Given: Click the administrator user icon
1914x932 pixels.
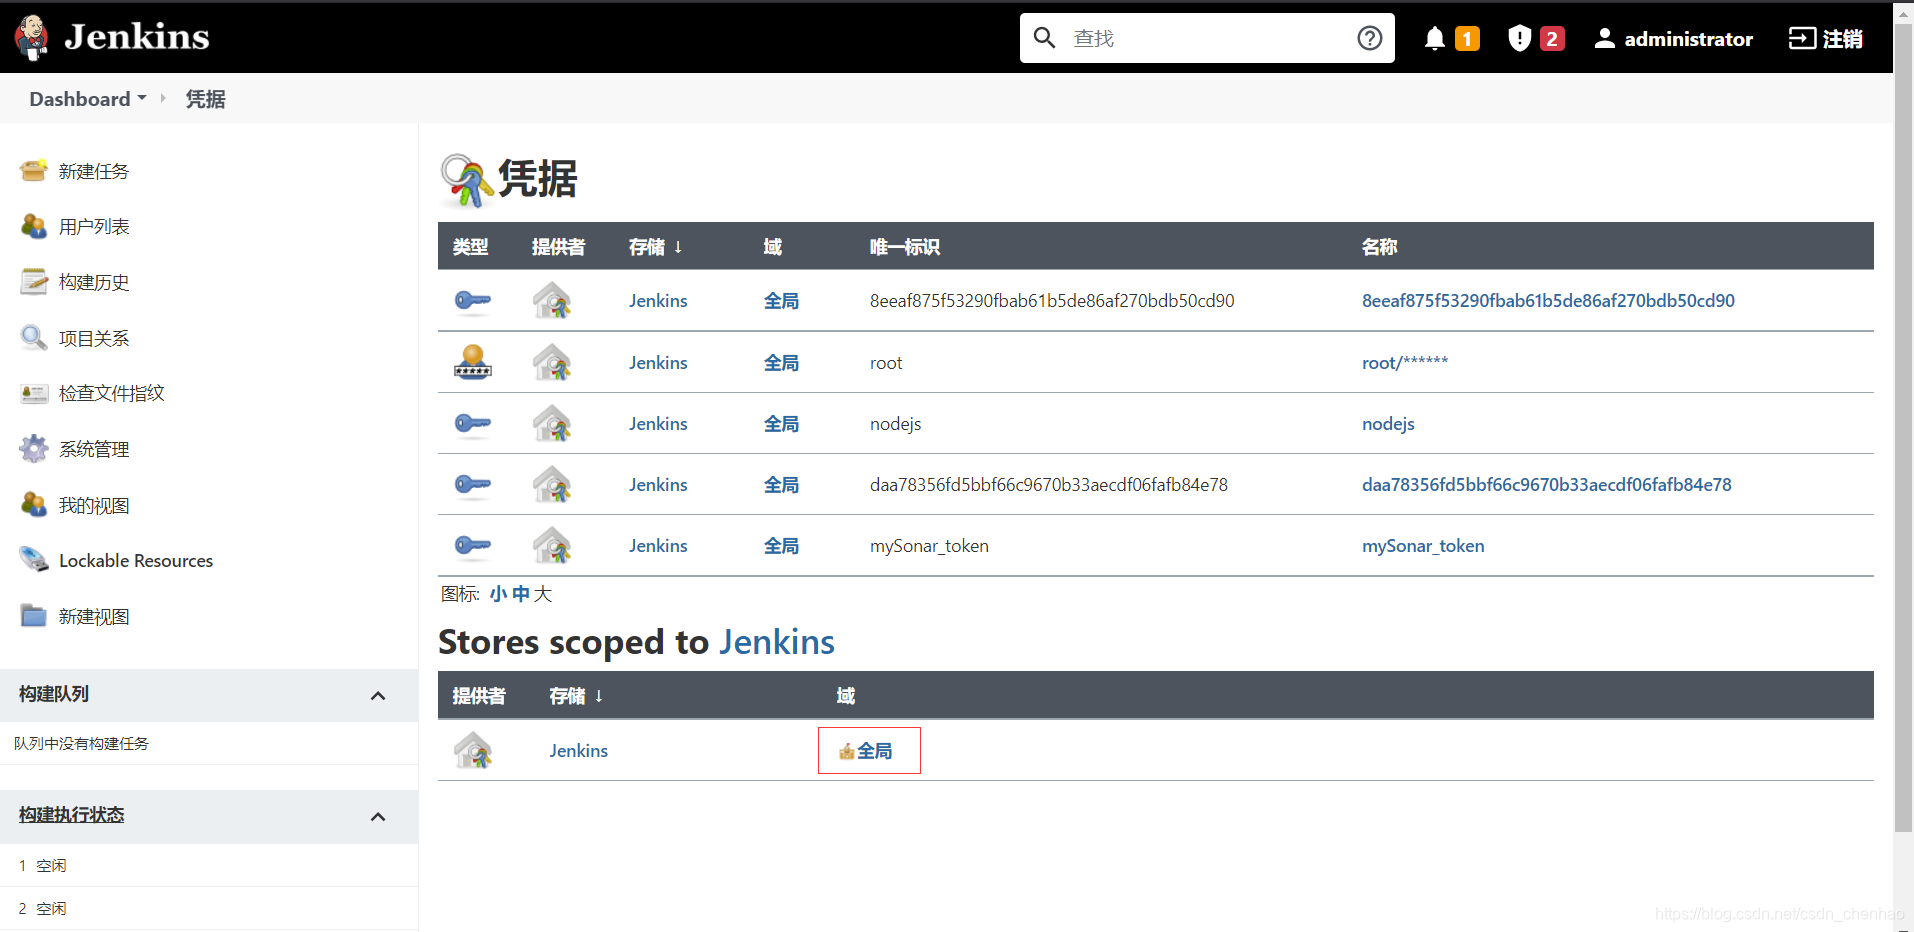Looking at the screenshot, I should 1604,38.
